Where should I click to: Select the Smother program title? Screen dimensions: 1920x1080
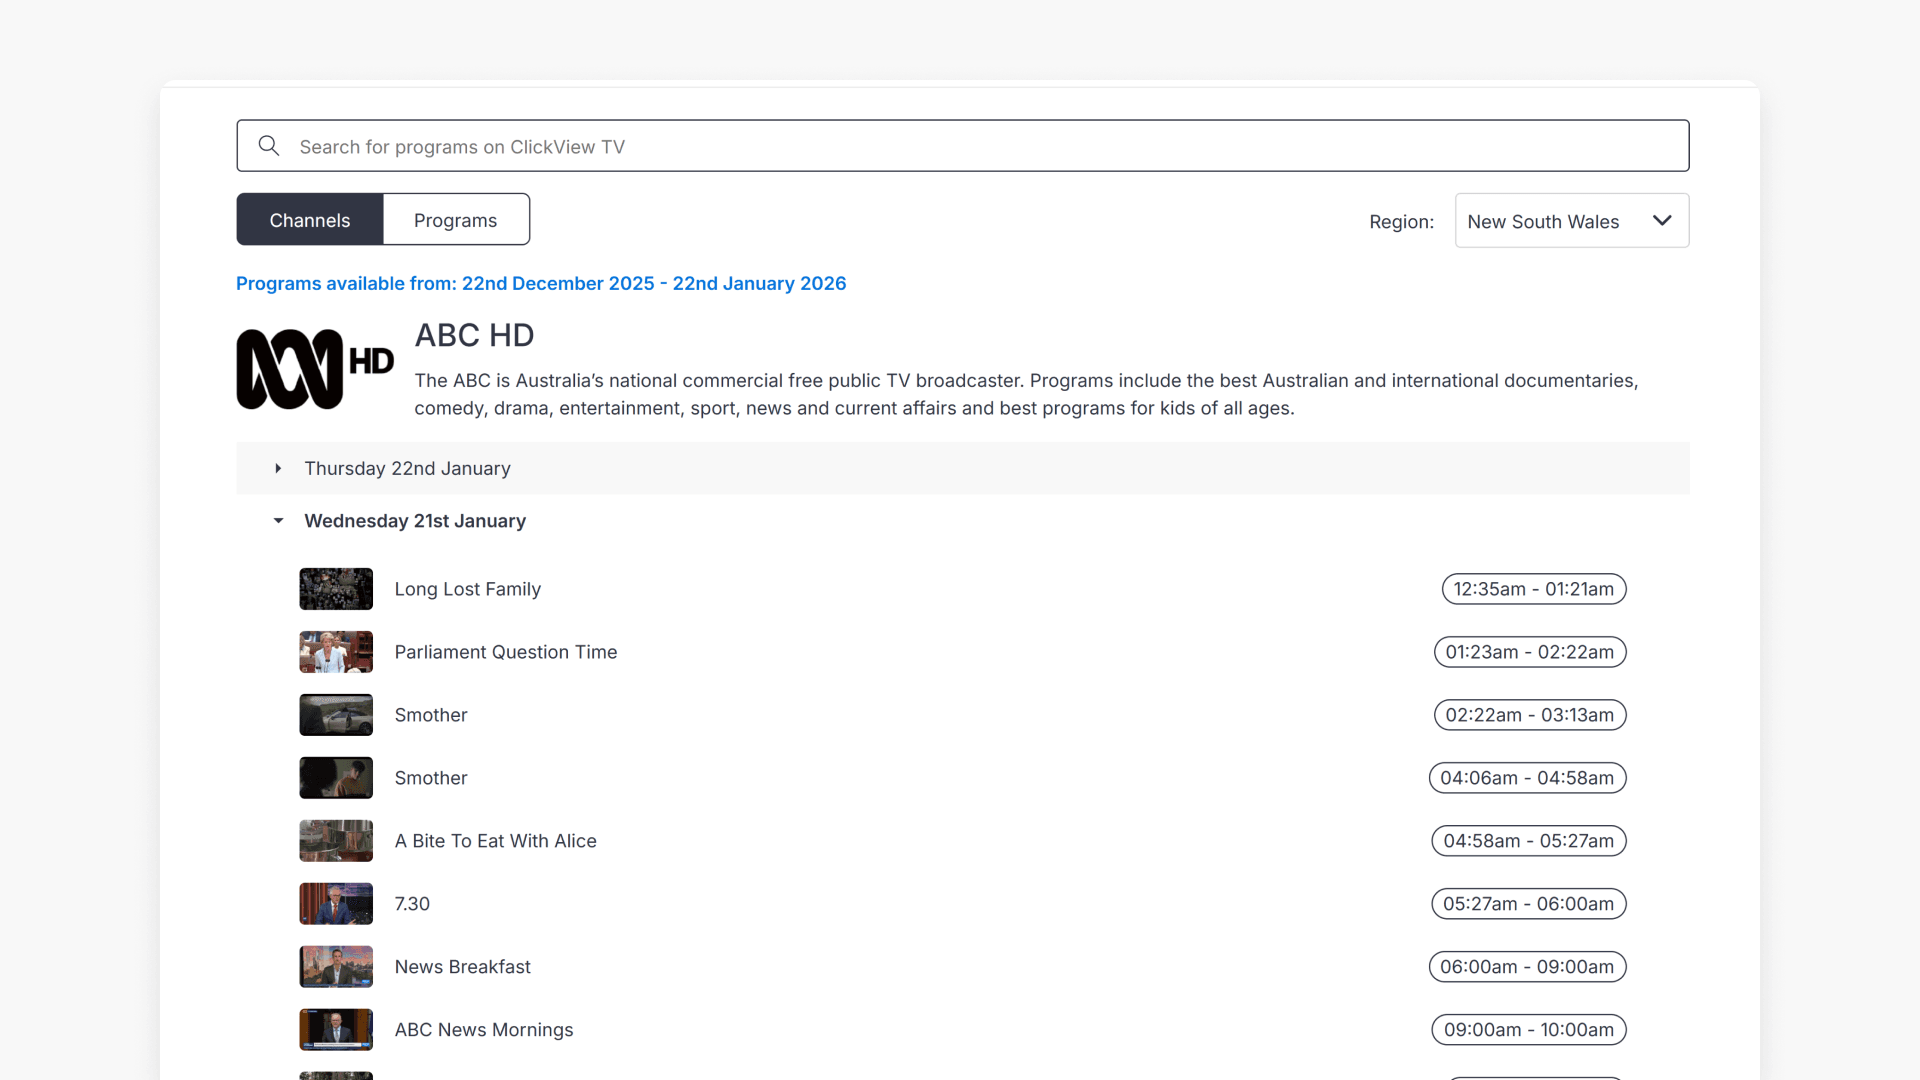(x=430, y=714)
